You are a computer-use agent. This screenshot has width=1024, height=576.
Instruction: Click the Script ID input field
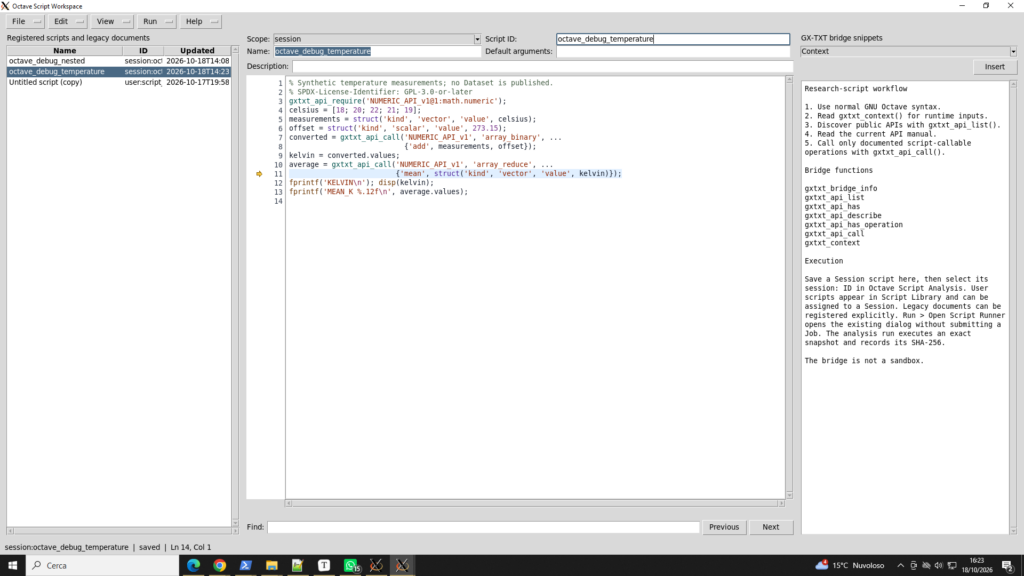(x=673, y=39)
